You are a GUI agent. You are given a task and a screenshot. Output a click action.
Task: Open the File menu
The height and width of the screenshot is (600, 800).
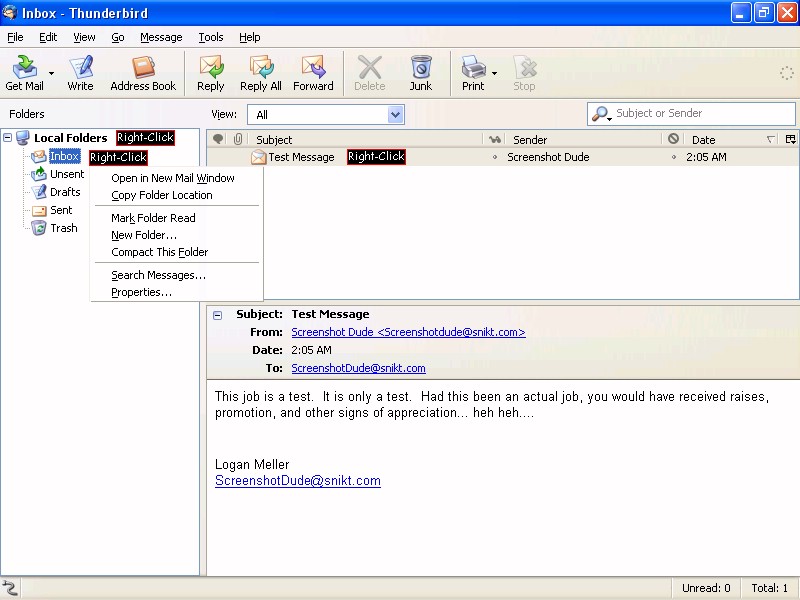15,37
